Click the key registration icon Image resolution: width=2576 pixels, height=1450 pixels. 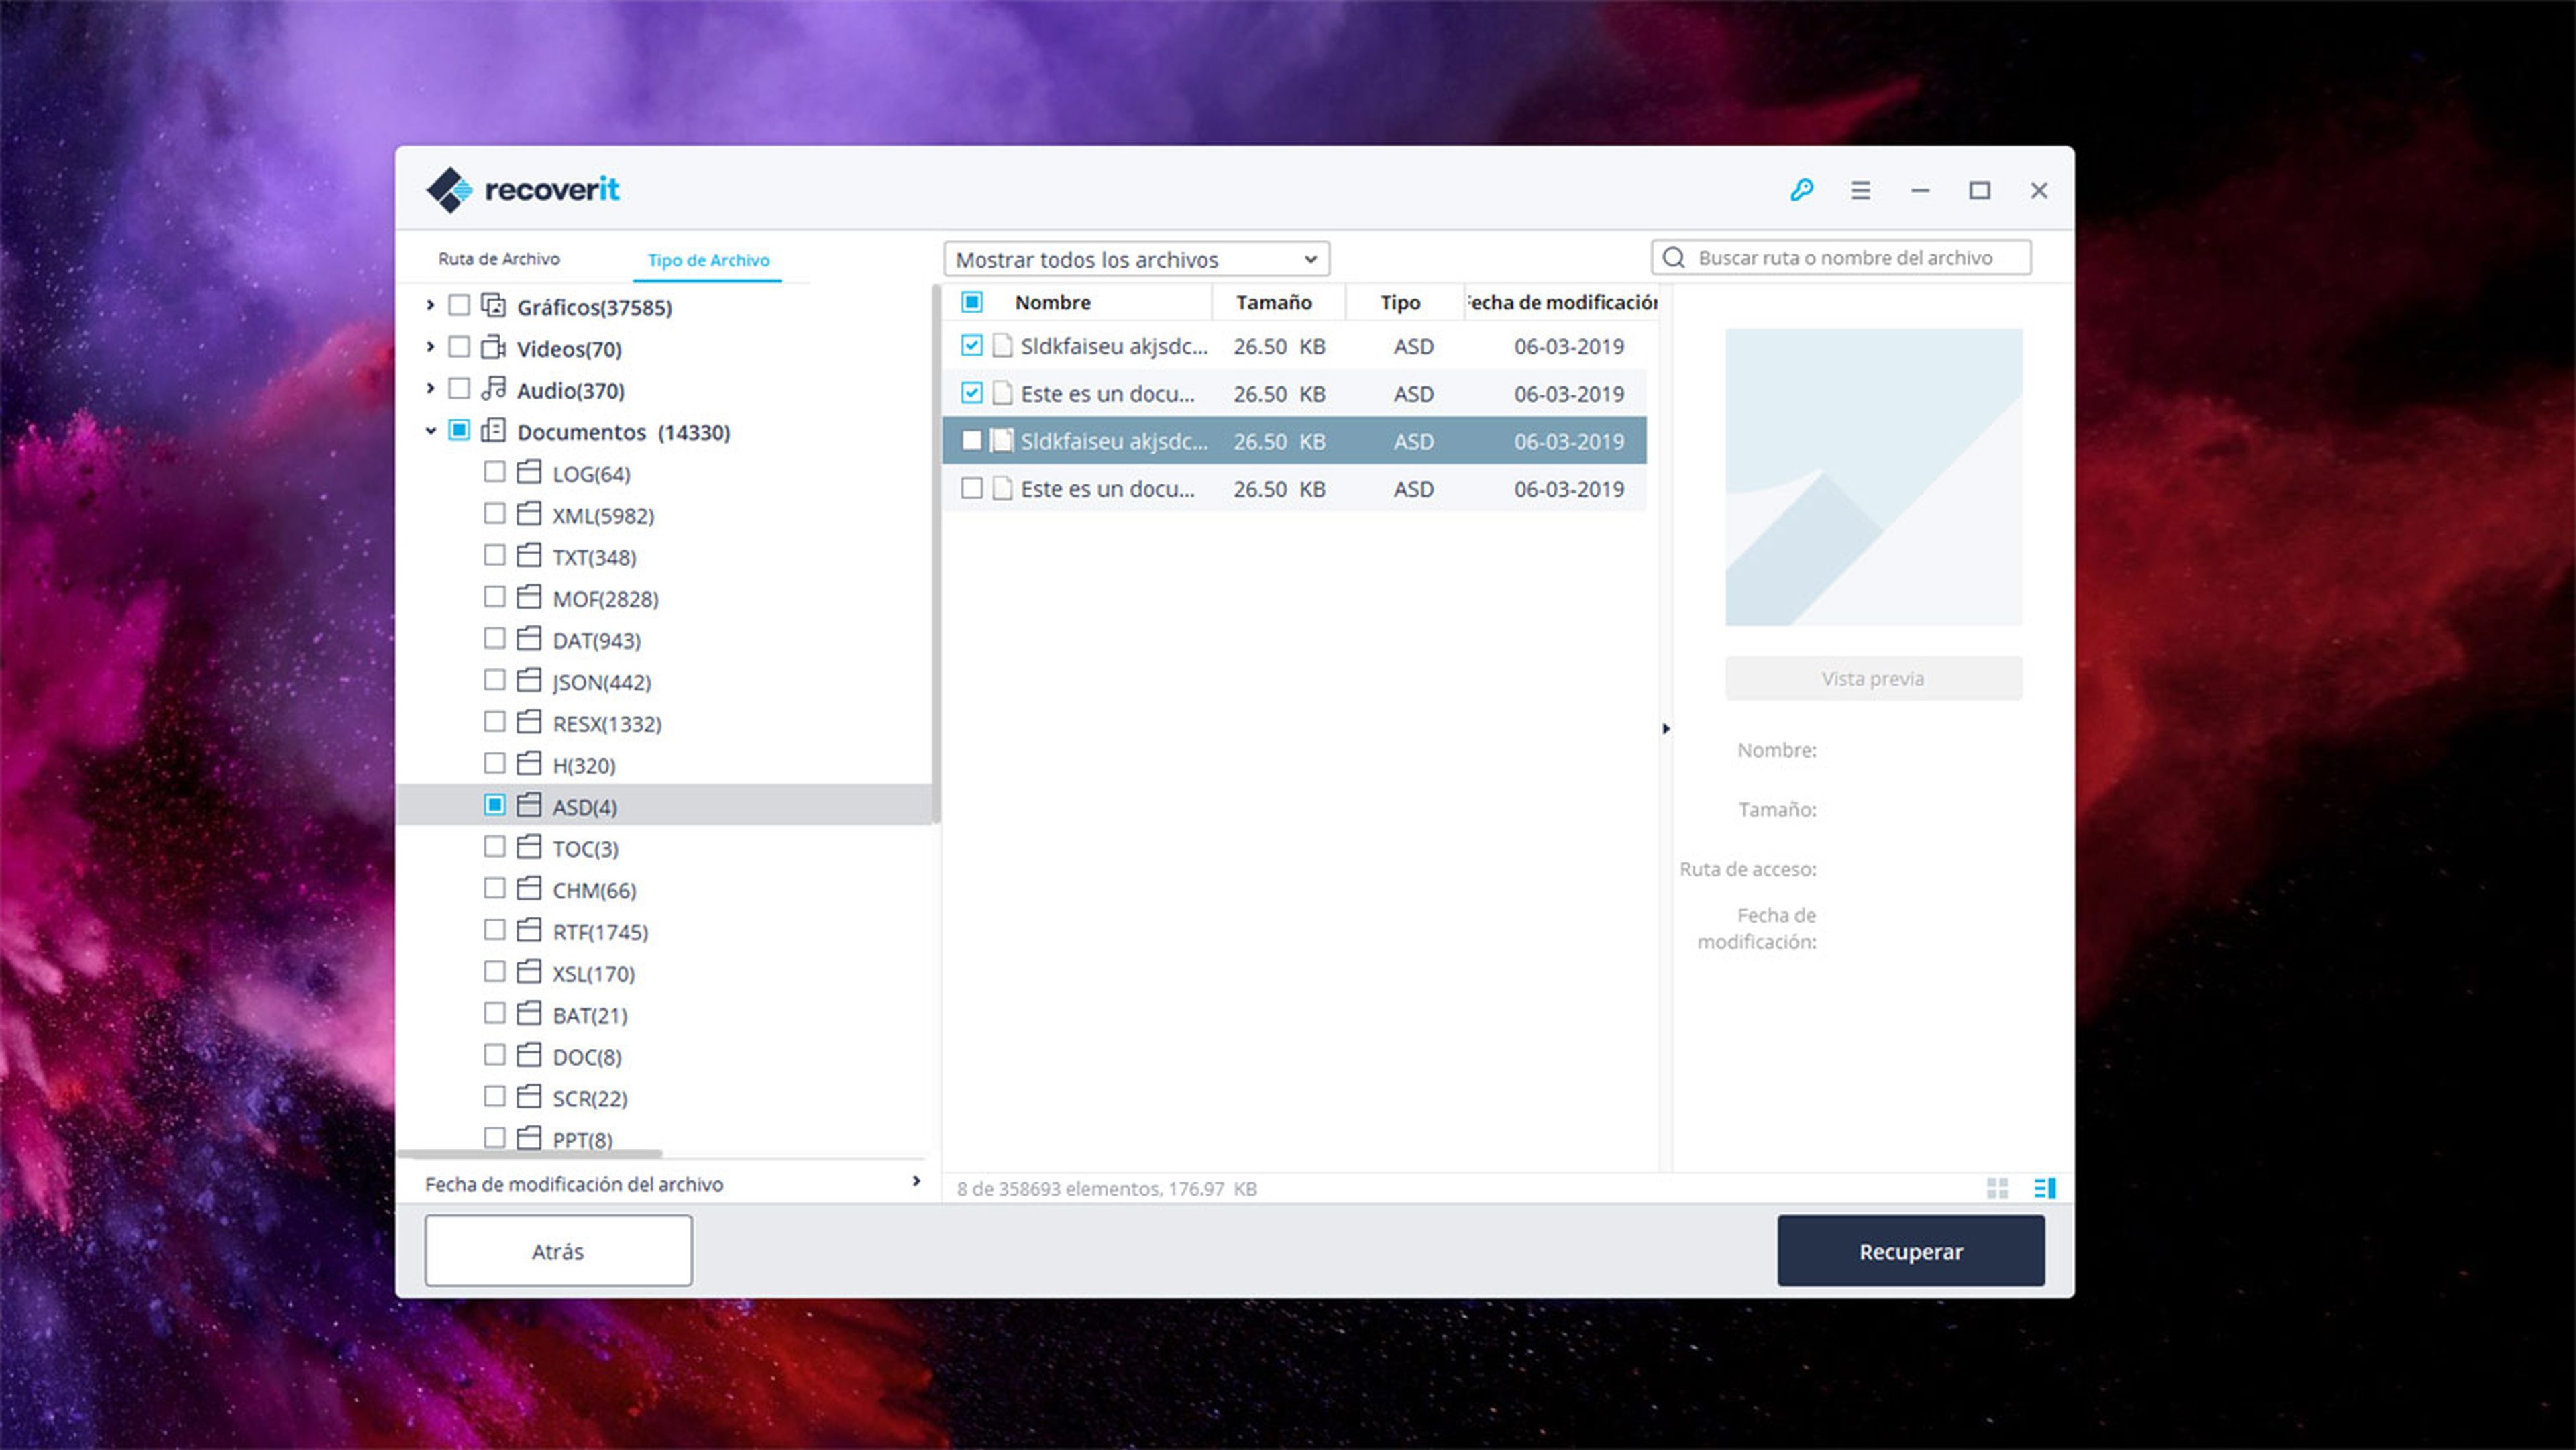point(1801,190)
